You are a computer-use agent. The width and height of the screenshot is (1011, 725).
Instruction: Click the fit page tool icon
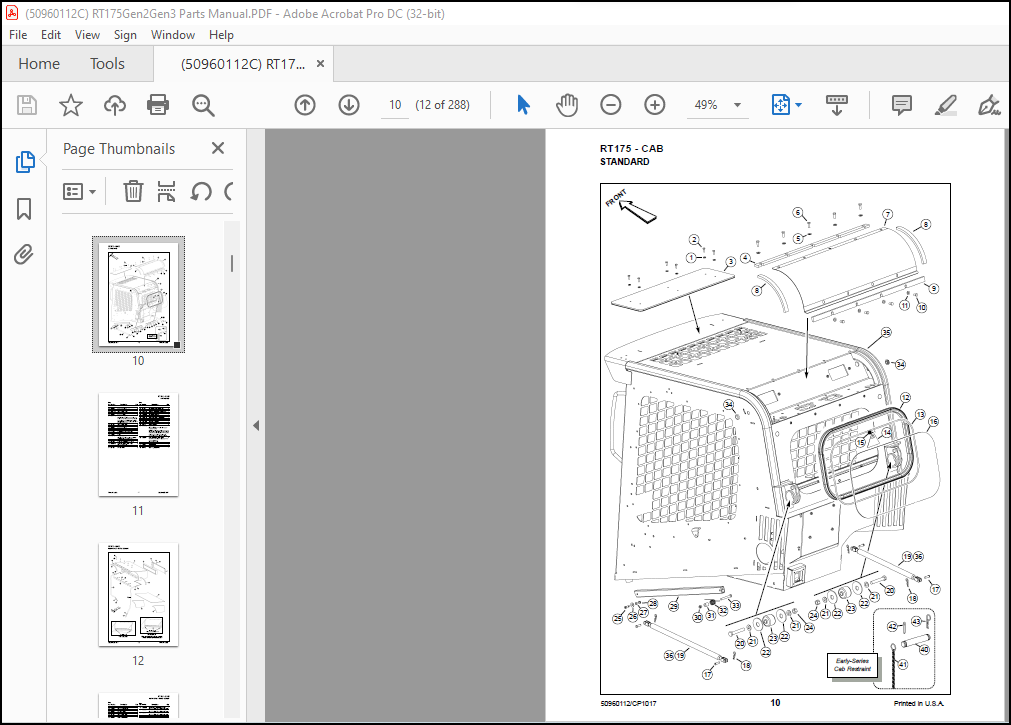[780, 104]
